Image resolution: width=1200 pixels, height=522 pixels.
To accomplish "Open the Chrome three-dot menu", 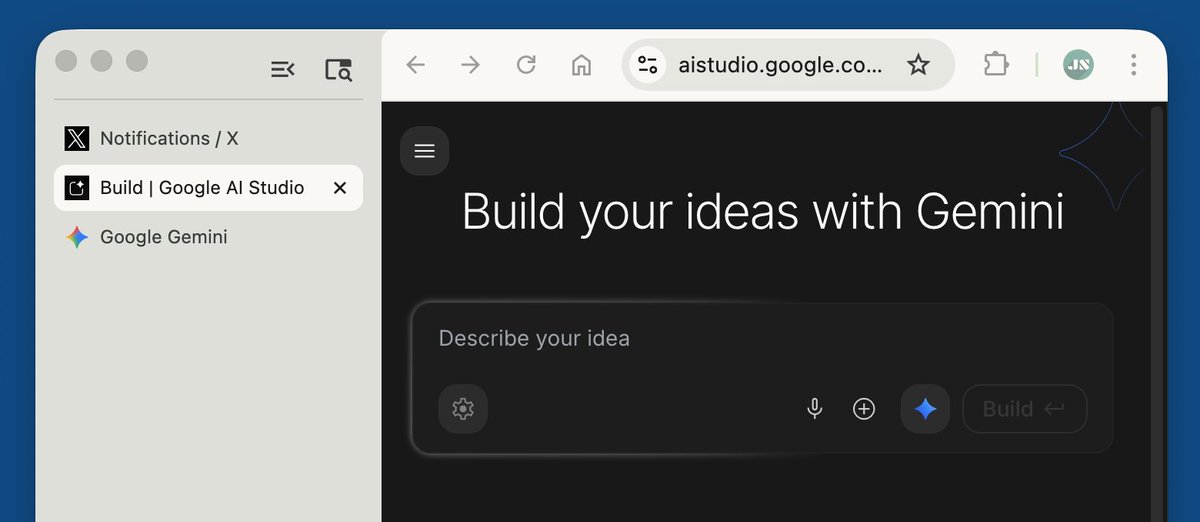I will coord(1133,65).
